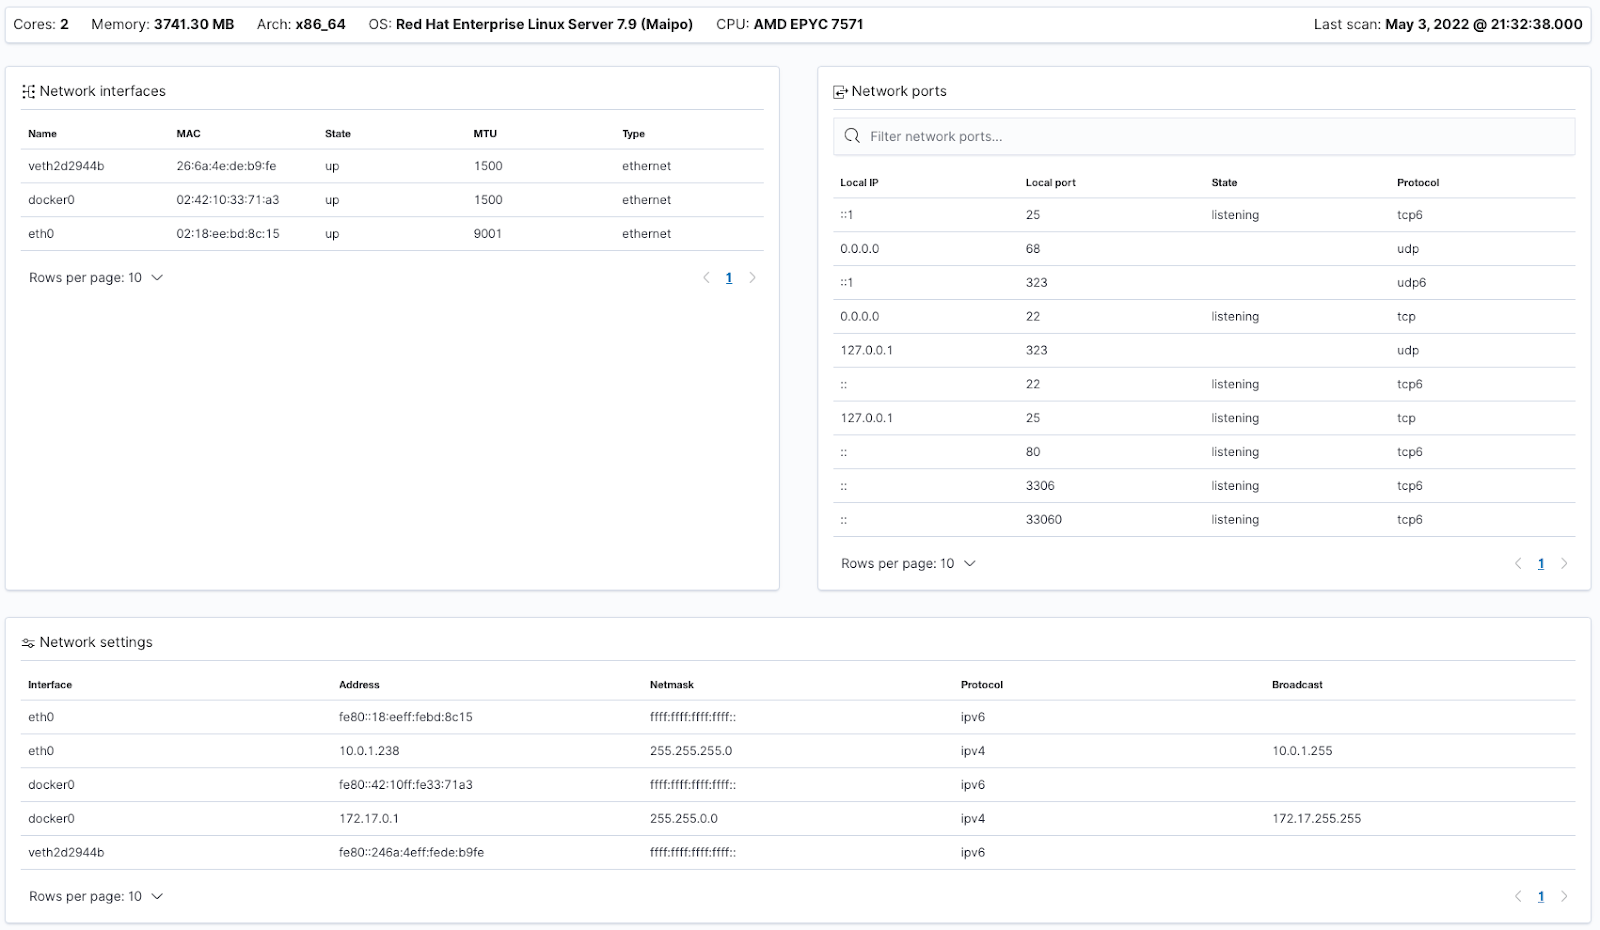This screenshot has width=1600, height=930.
Task: Sort interfaces by MAC column header
Action: 188,134
